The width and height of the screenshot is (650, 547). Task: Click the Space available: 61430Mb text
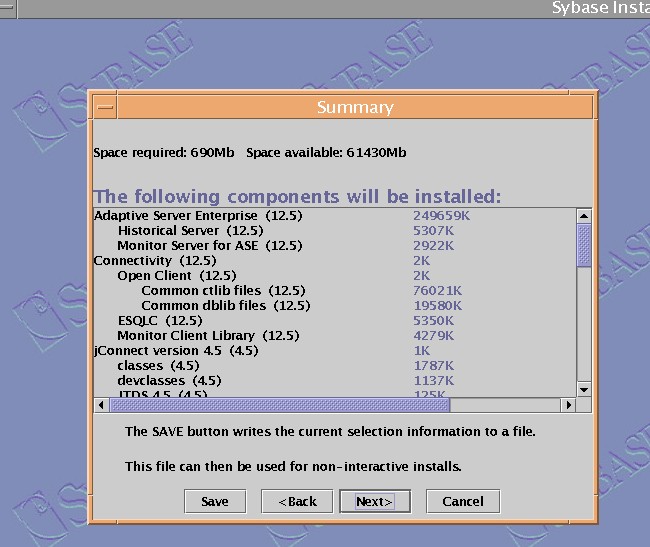(x=326, y=152)
